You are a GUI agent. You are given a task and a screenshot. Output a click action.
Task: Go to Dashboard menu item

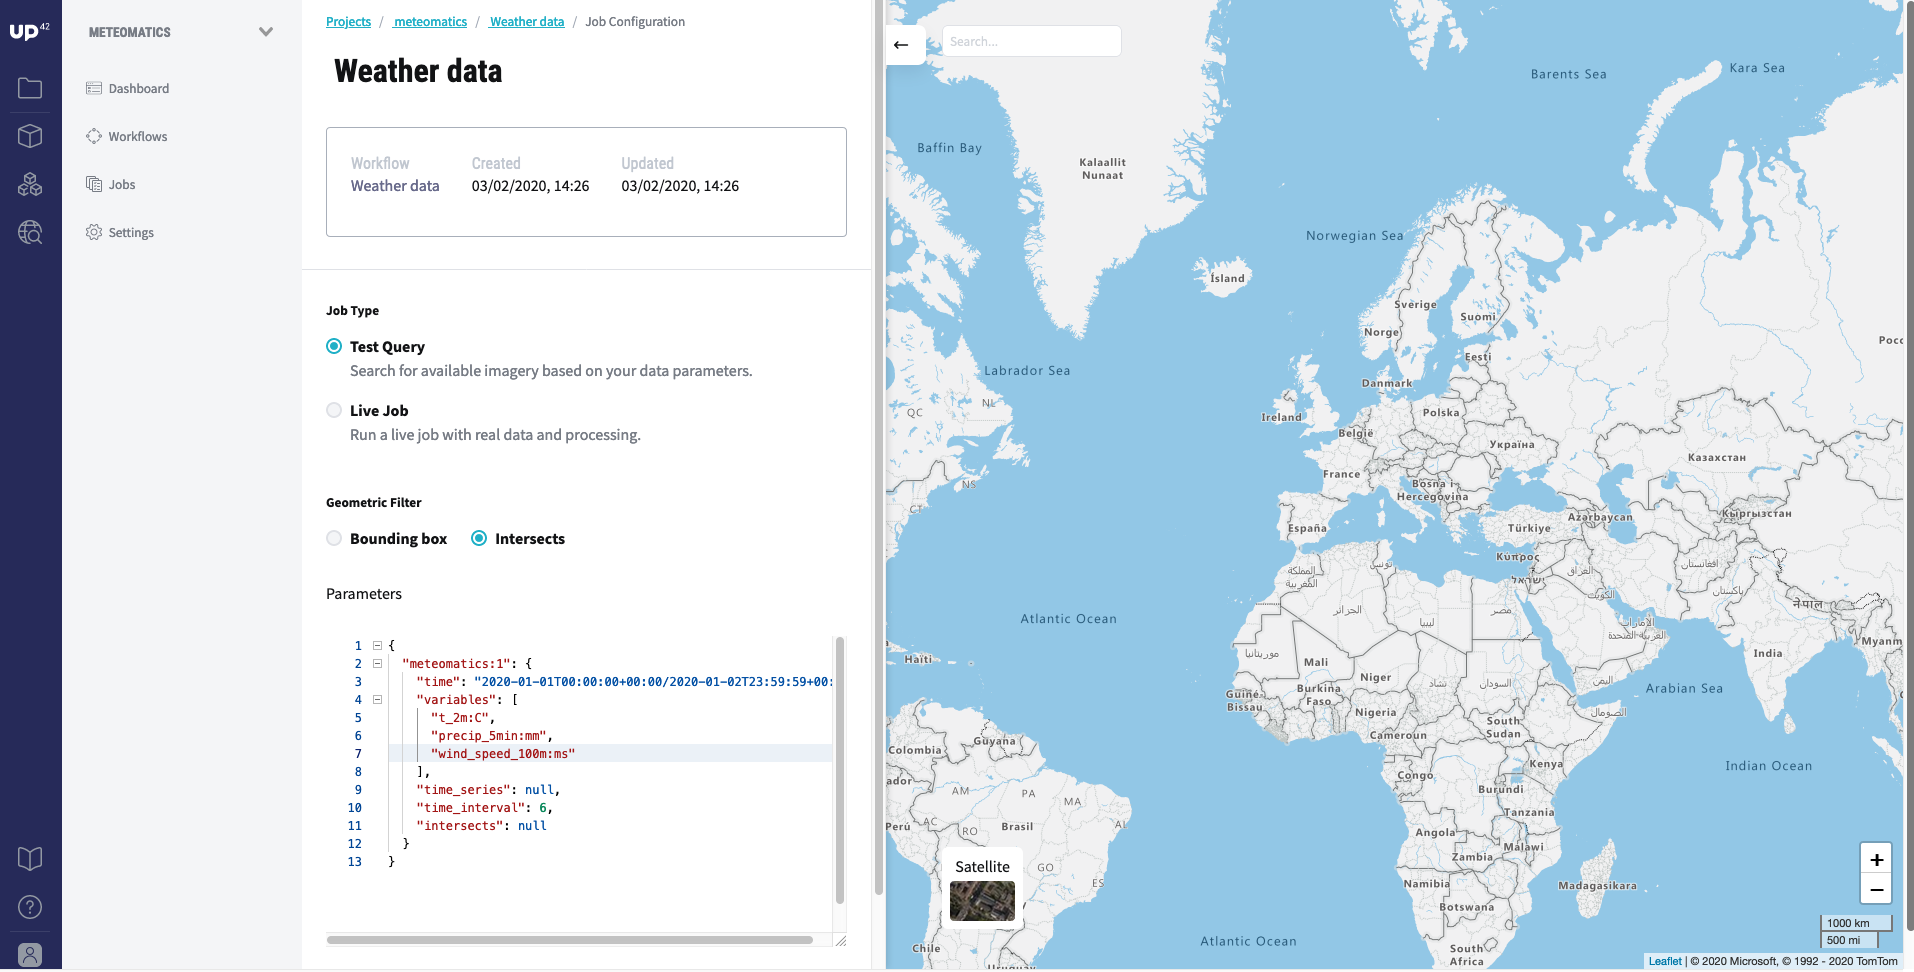[138, 88]
